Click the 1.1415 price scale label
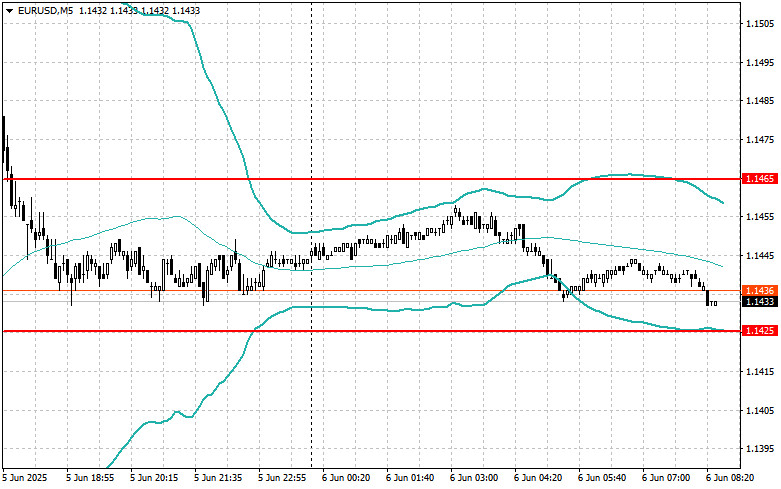781x489 pixels. tap(760, 371)
